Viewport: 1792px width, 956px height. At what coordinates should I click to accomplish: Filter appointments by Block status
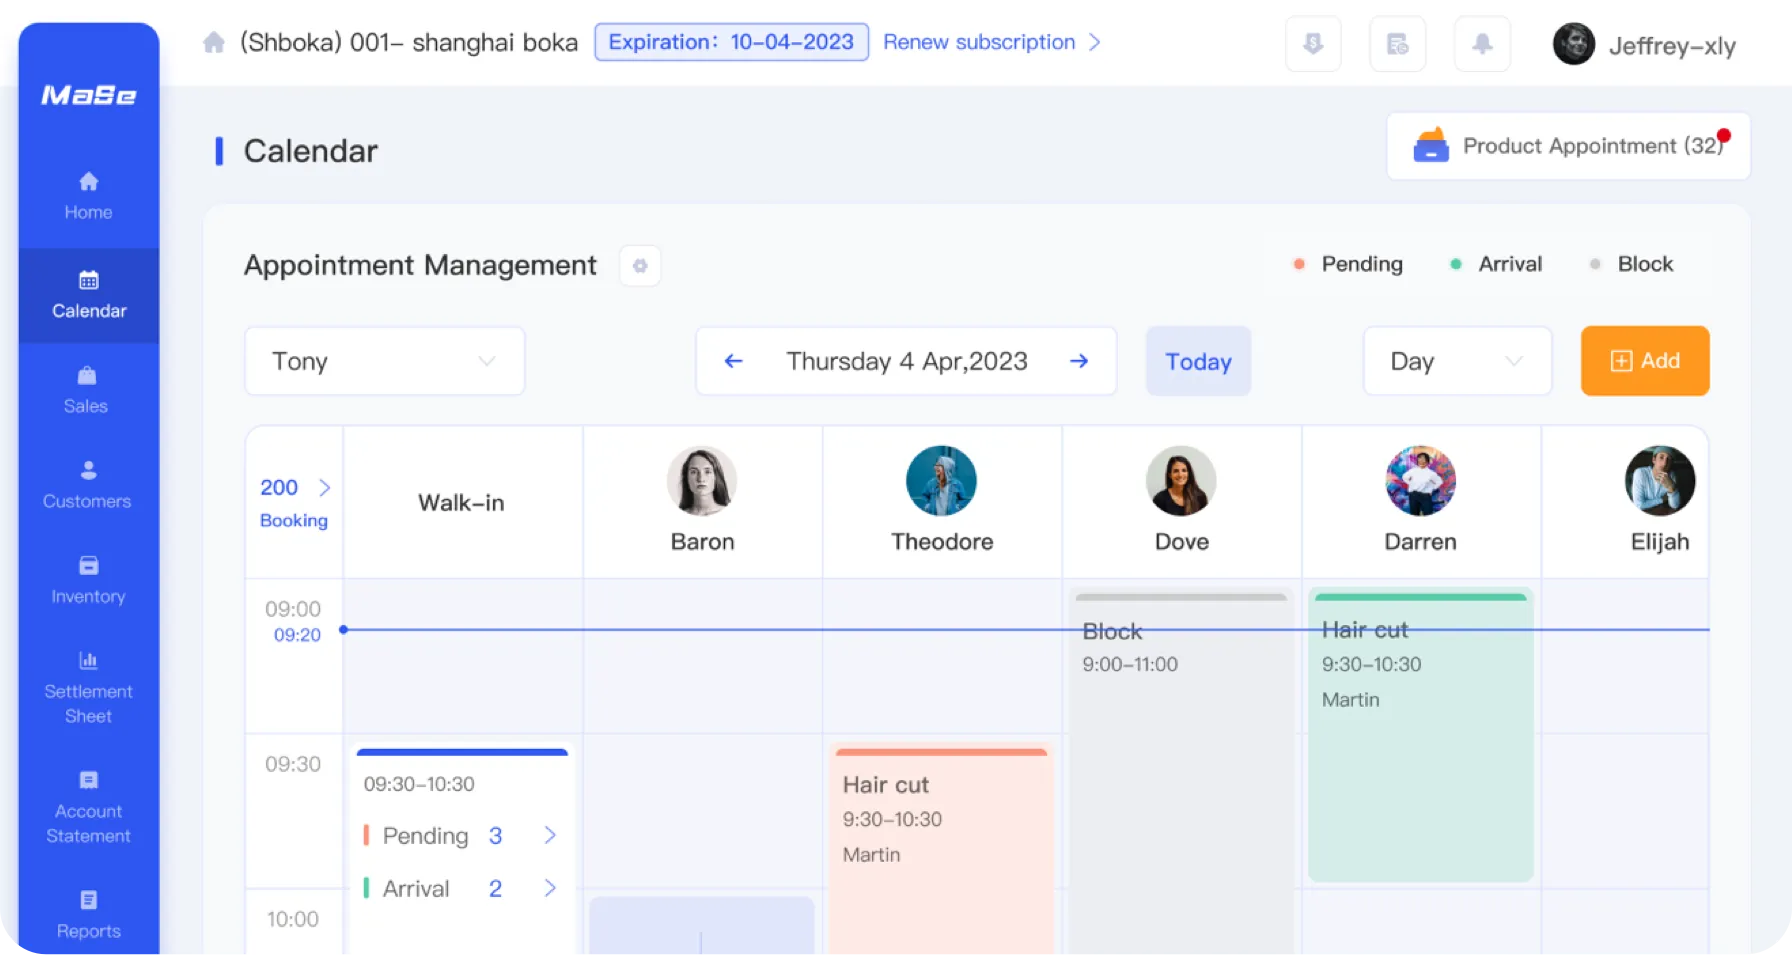pos(1631,264)
